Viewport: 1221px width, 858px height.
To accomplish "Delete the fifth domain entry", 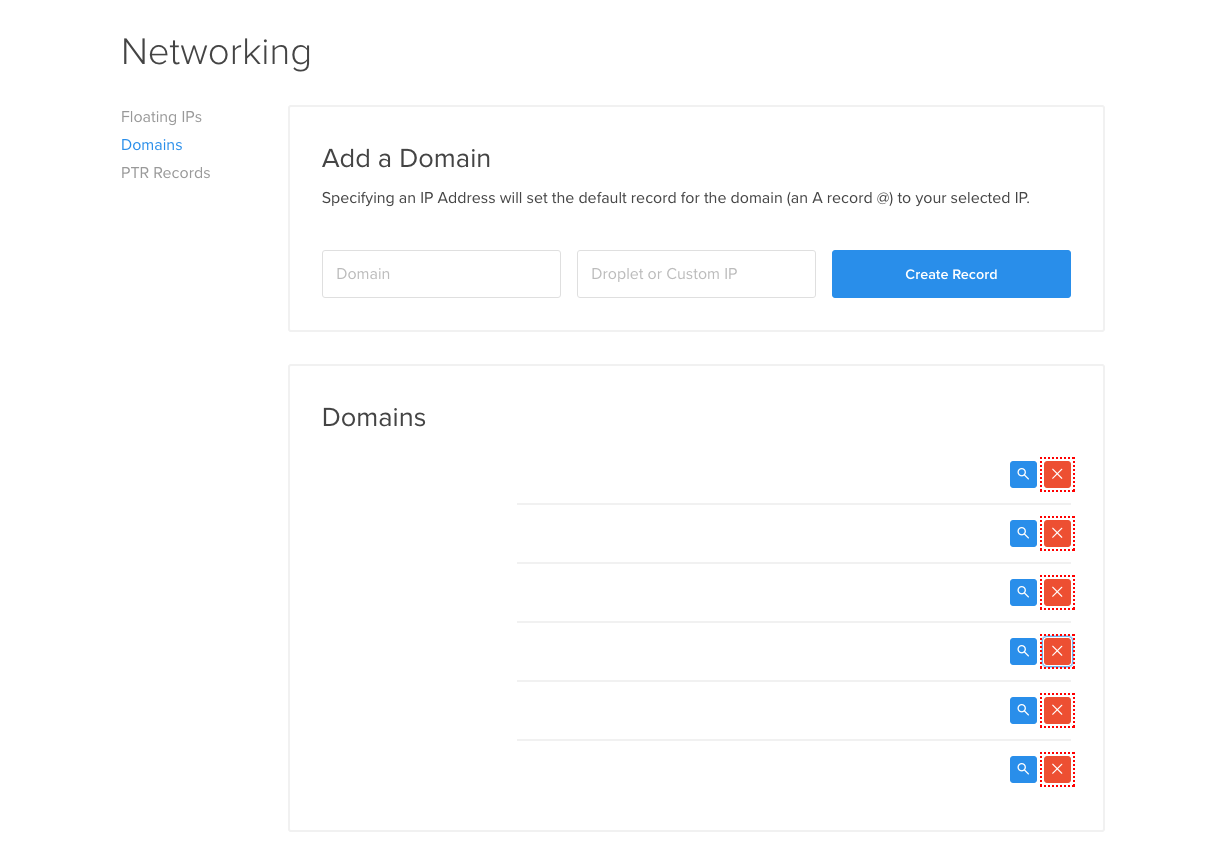I will tap(1057, 710).
